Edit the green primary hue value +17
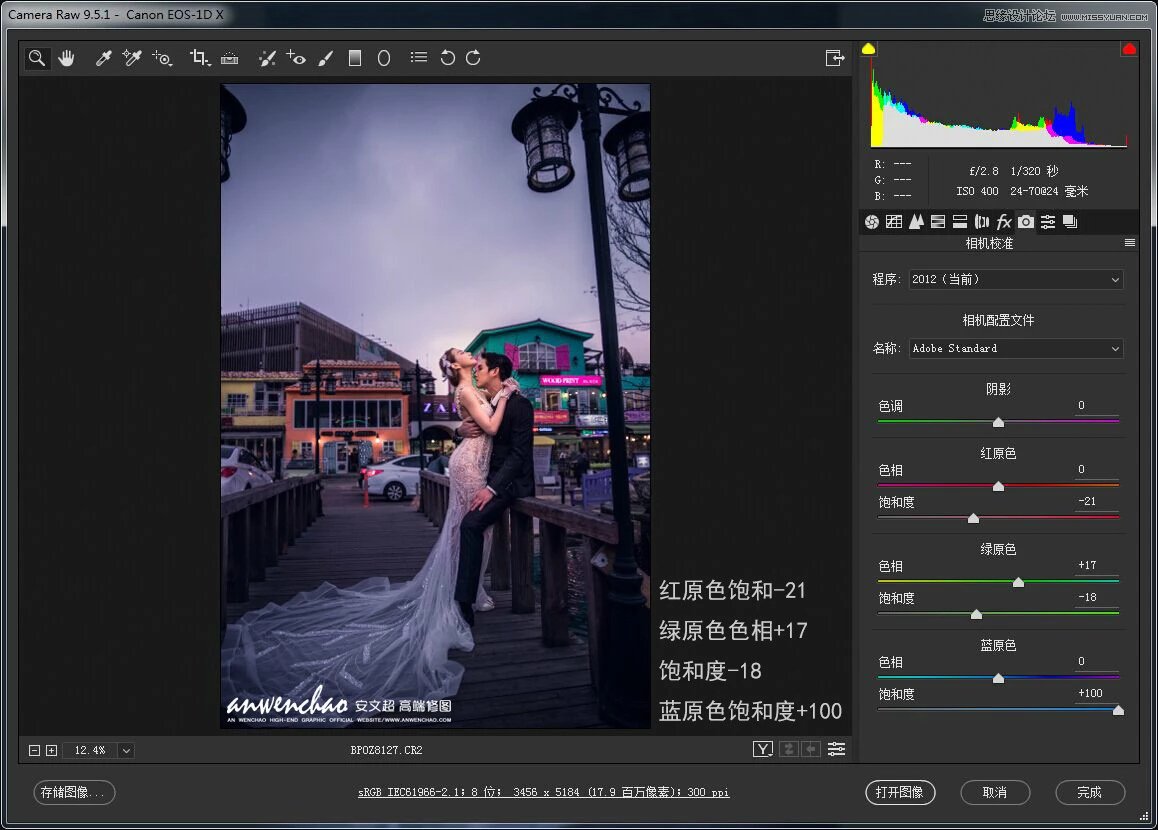 click(x=1097, y=566)
